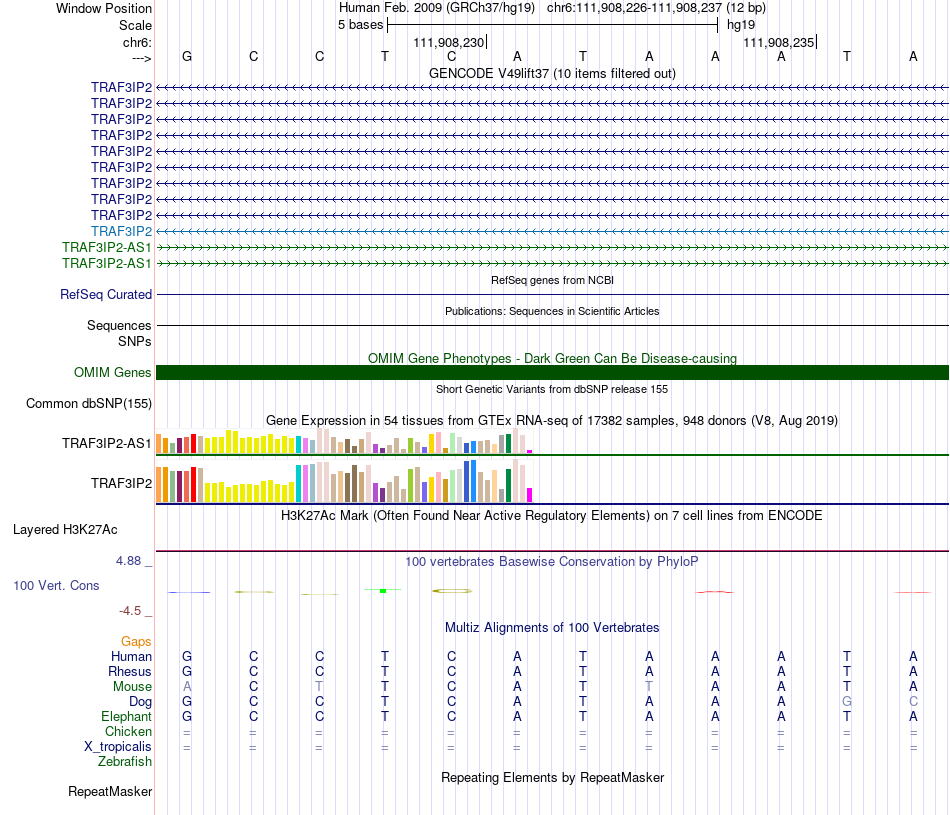Click the light blue TRAF3IP2 transcript label
Viewport: 950px width, 815px height.
click(121, 231)
